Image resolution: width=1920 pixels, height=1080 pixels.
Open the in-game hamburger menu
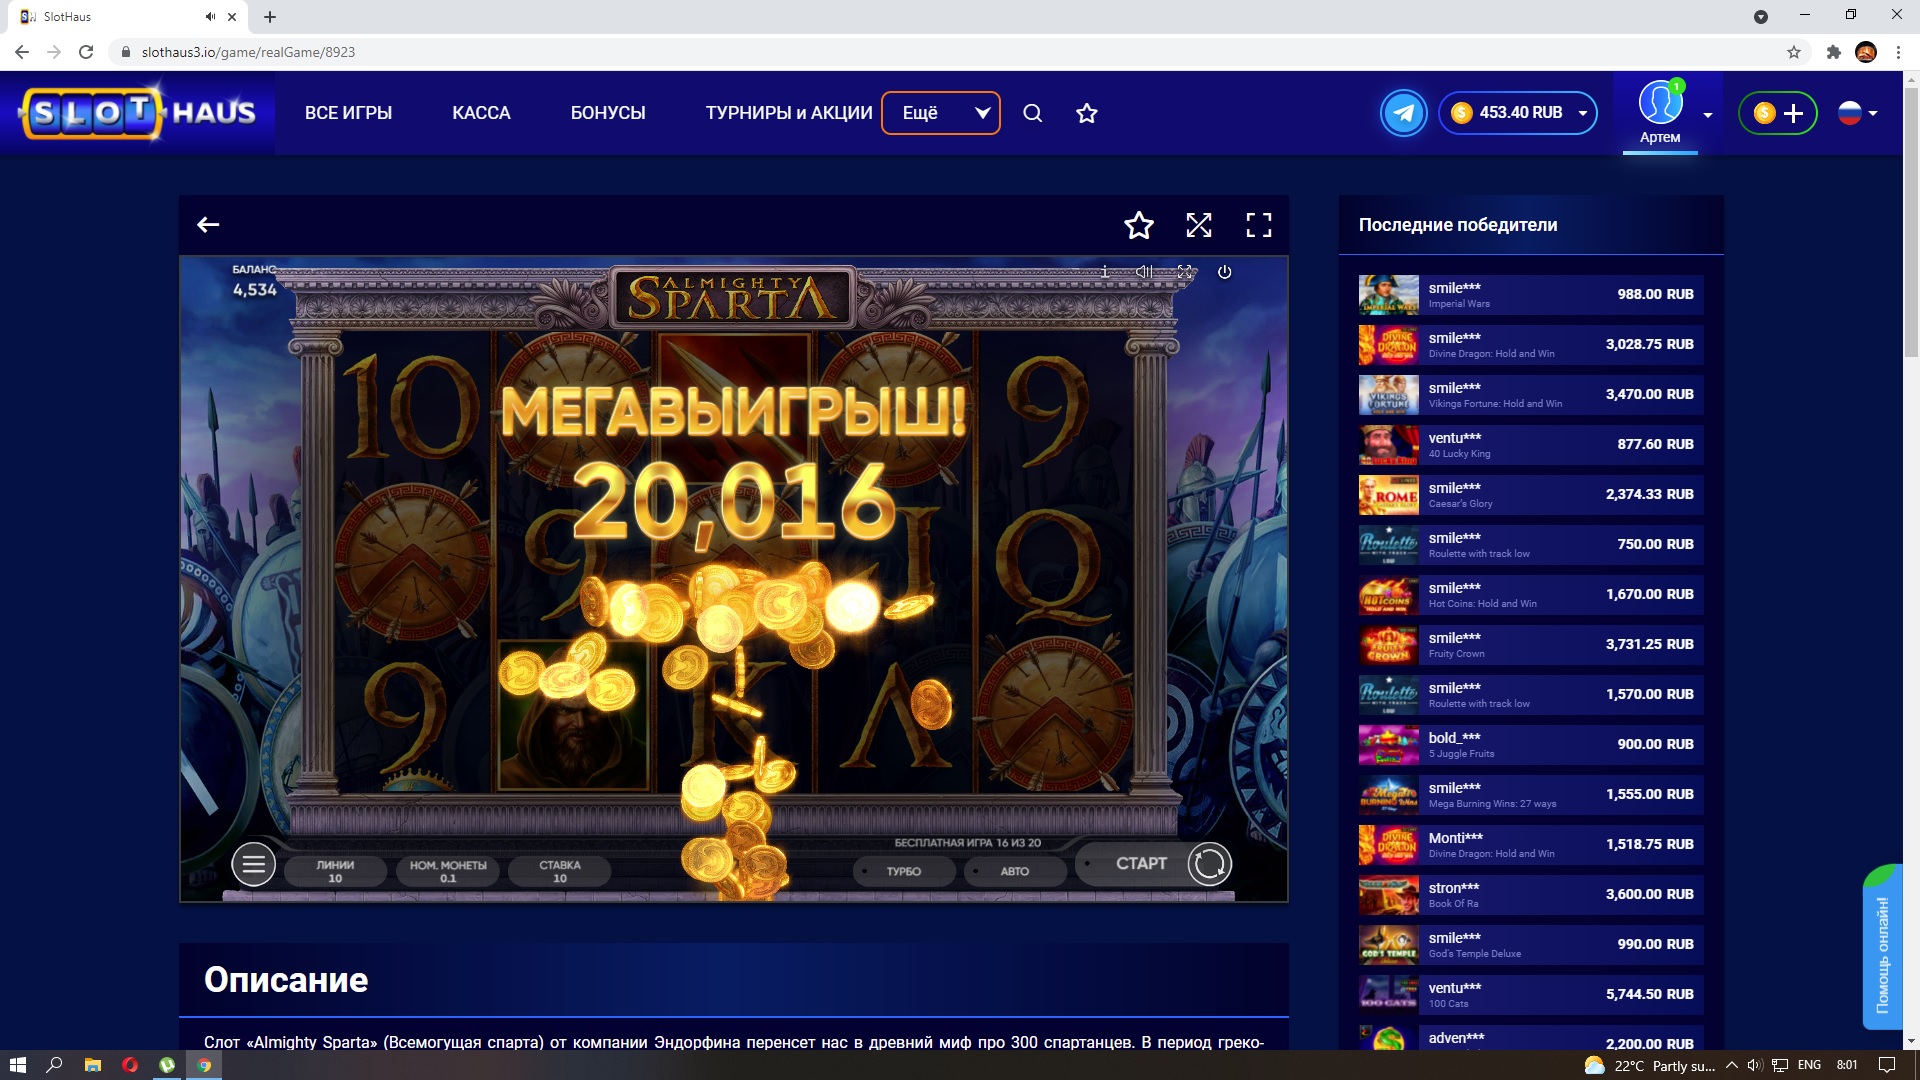point(253,864)
